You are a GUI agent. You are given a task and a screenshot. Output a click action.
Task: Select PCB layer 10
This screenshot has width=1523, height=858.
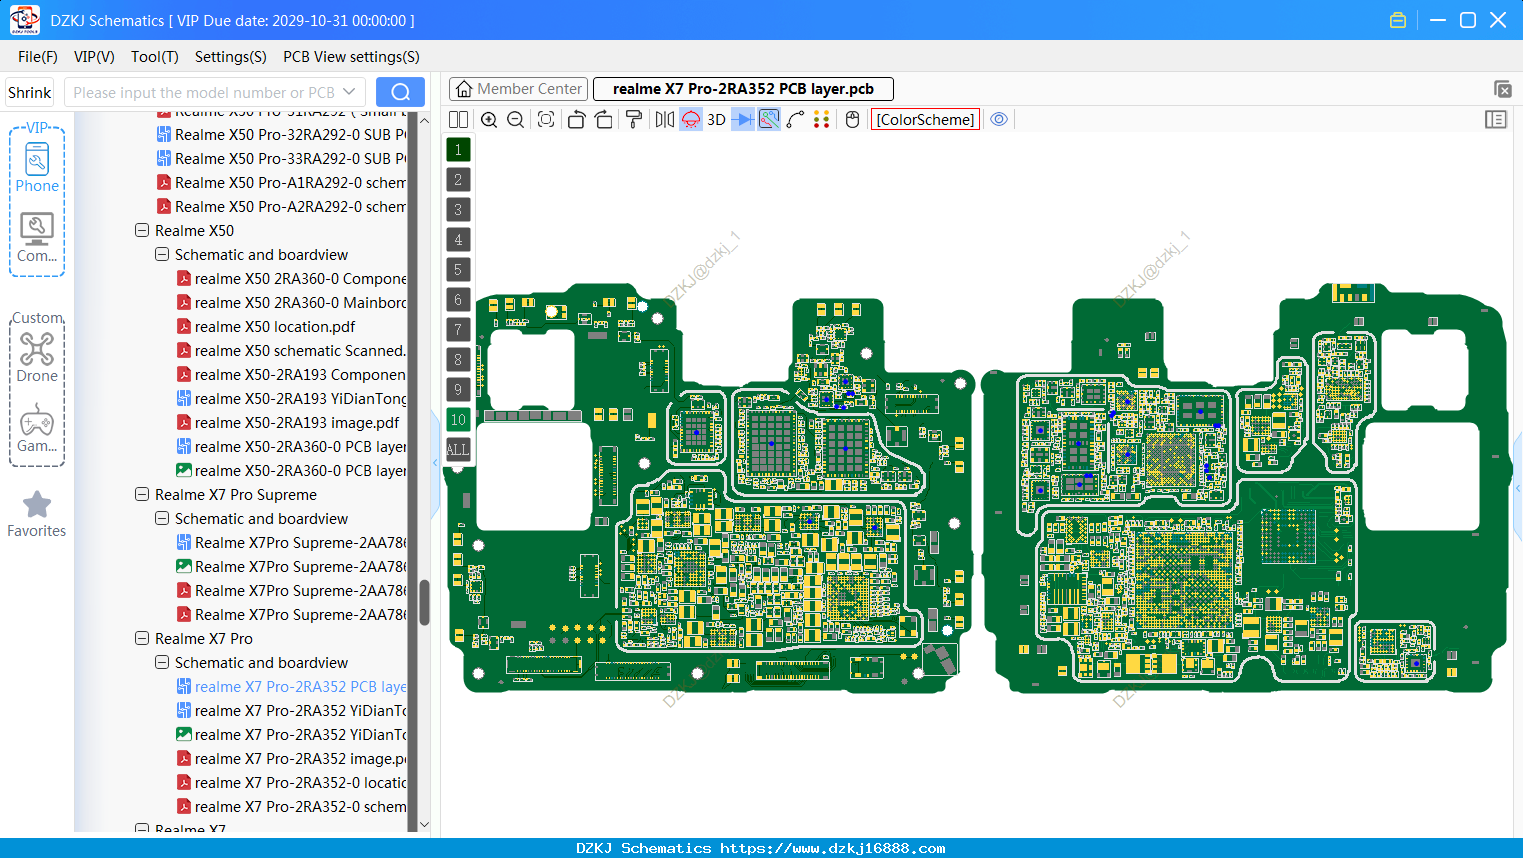pyautogui.click(x=458, y=419)
